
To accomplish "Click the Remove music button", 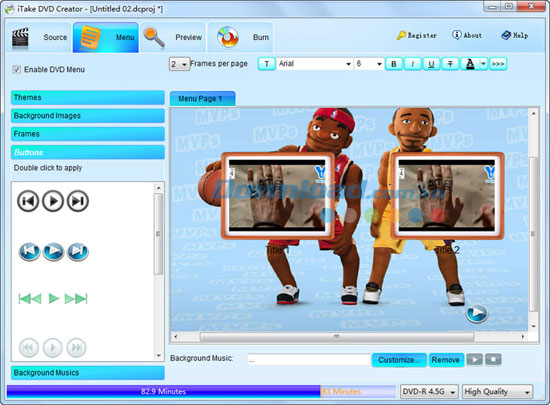I will tap(446, 360).
